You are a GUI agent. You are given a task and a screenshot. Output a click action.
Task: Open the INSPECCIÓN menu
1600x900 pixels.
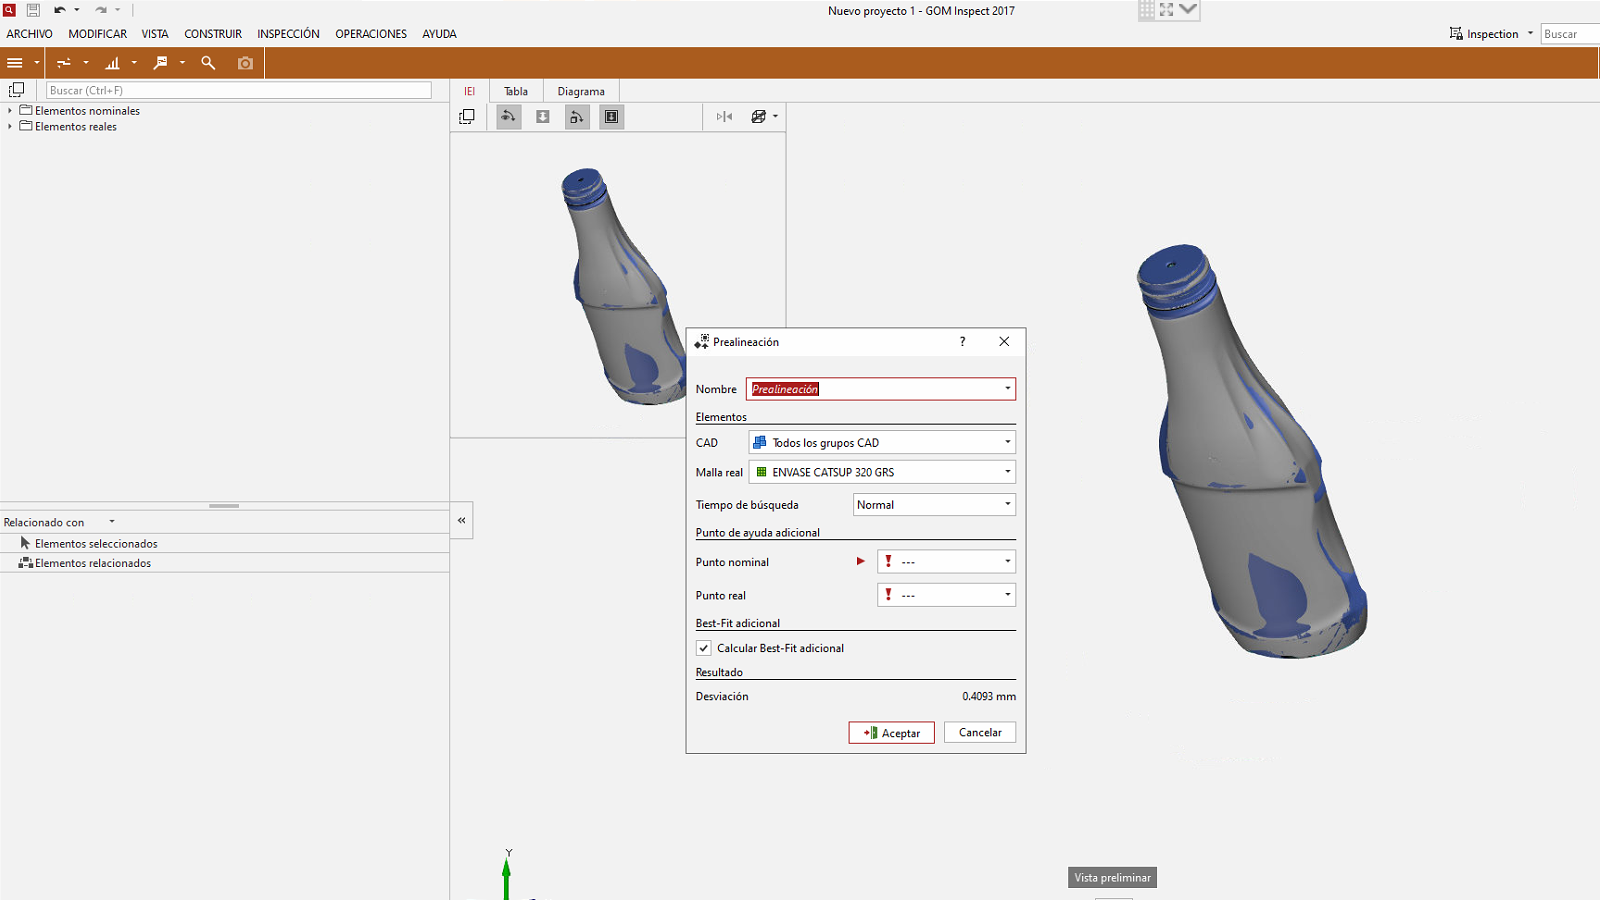pos(288,34)
